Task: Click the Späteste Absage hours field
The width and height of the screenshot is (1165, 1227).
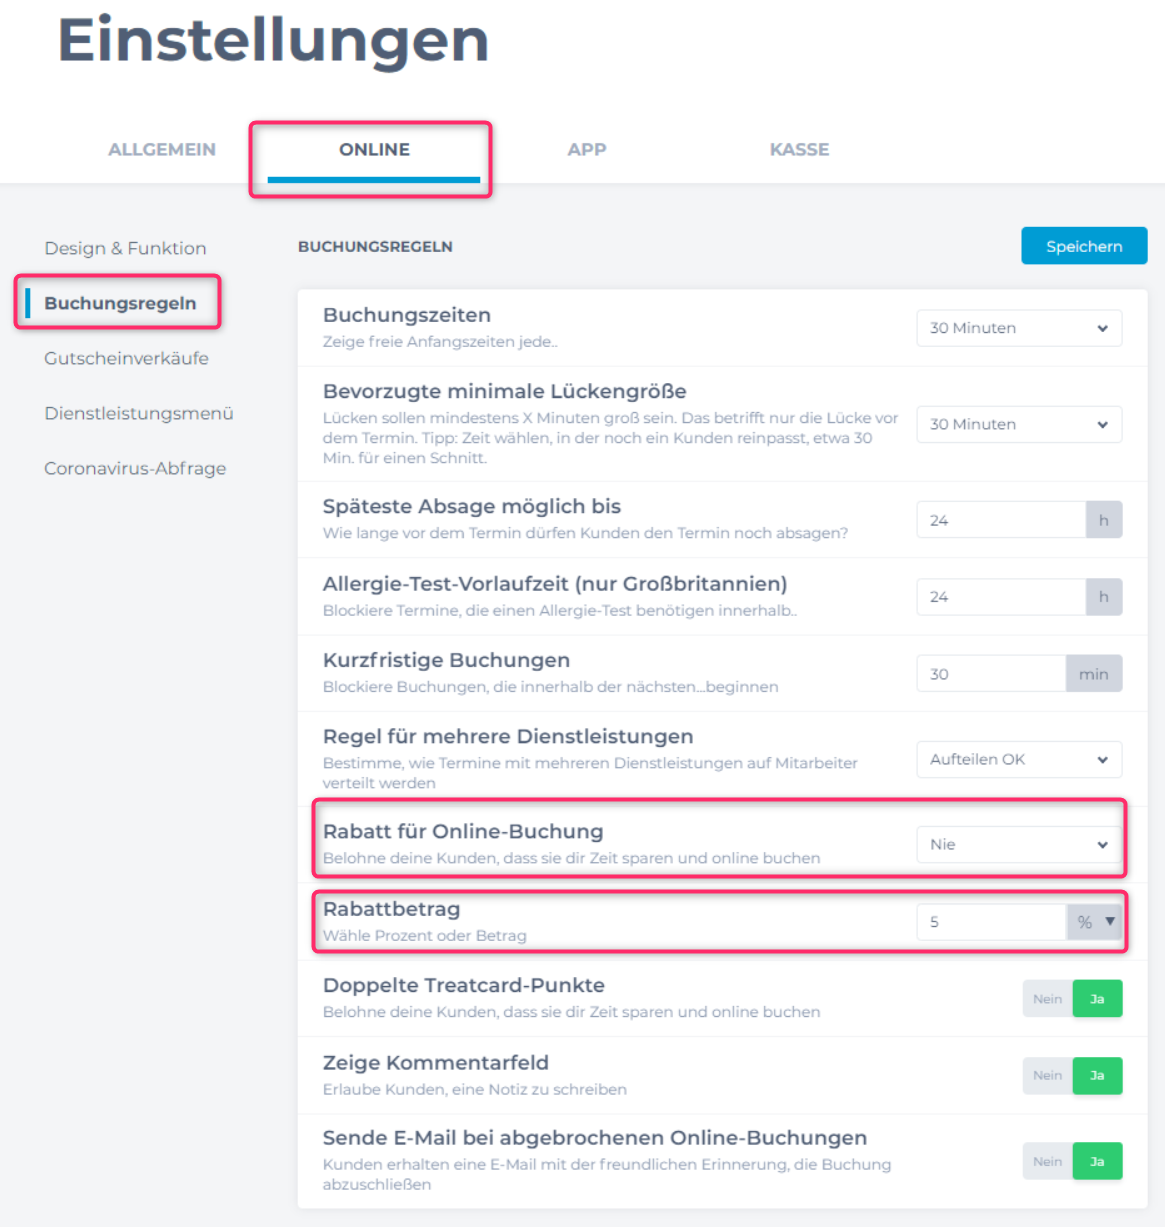Action: 1000,520
